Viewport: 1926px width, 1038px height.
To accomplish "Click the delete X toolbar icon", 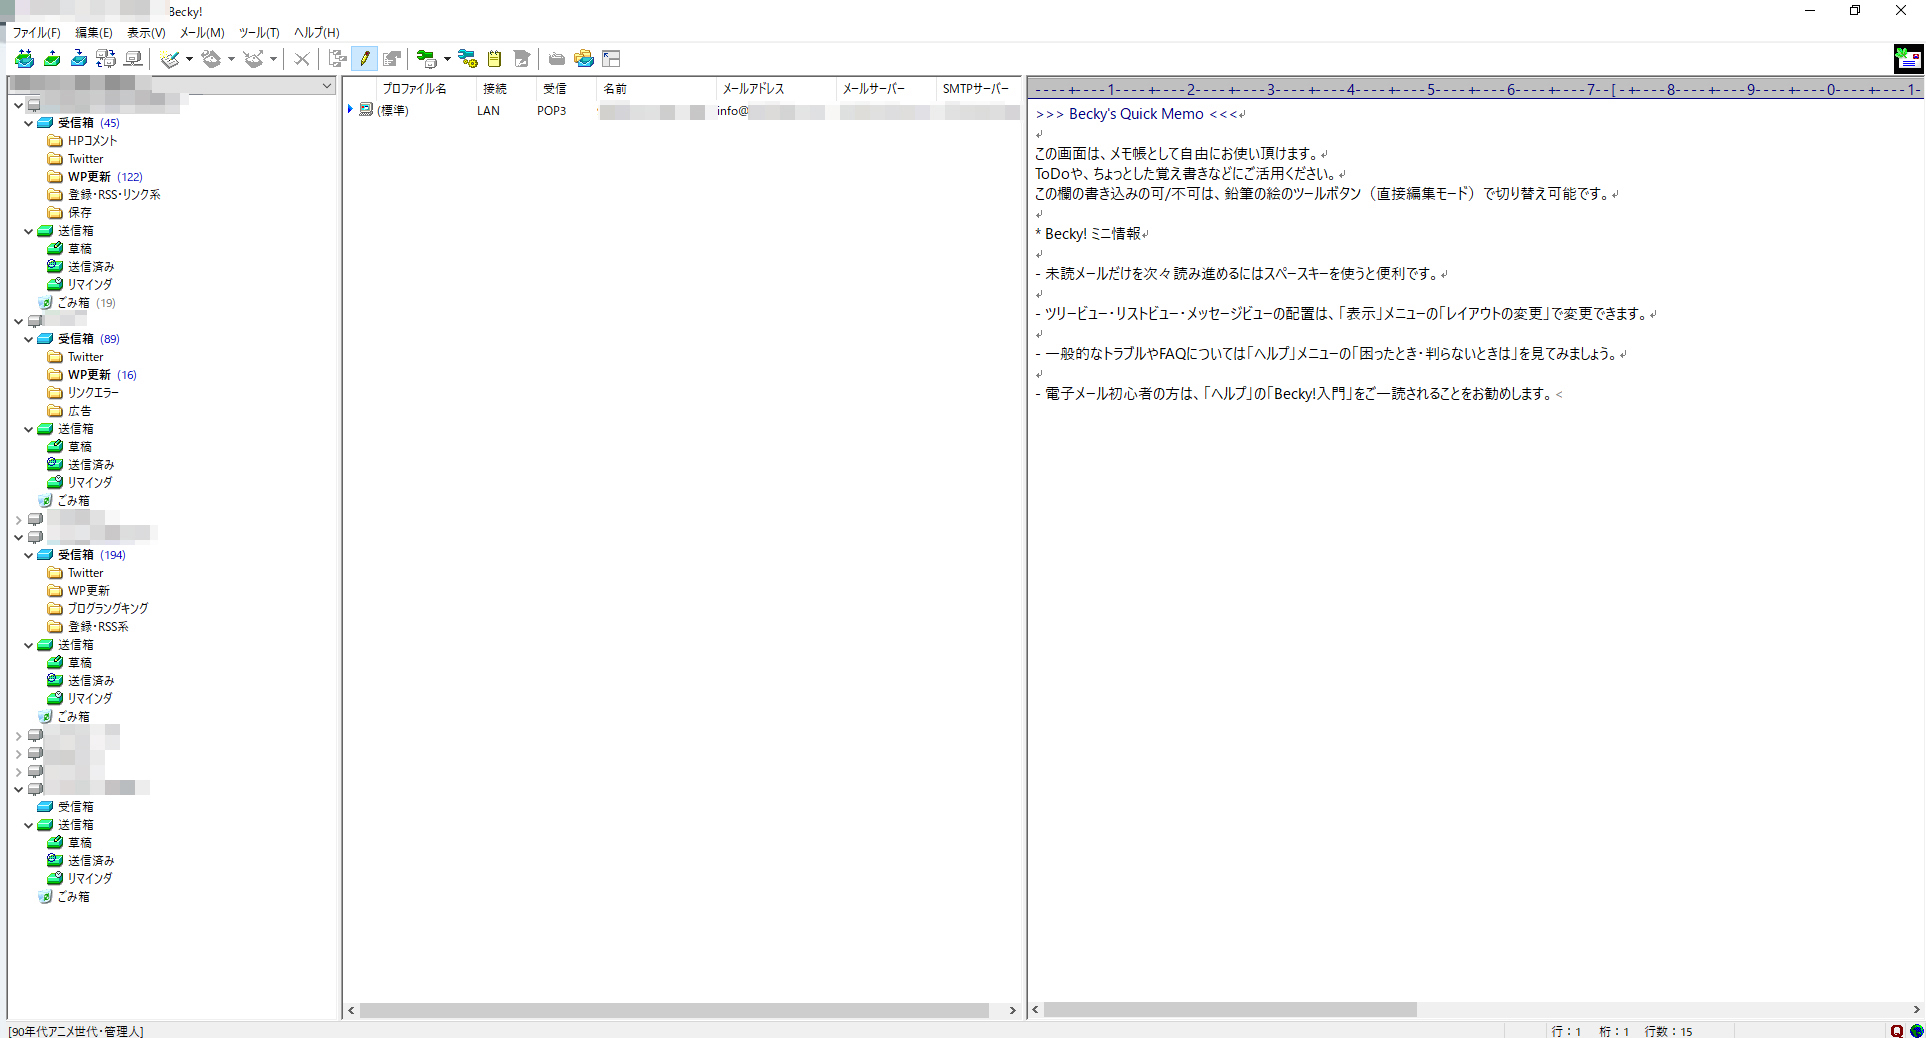I will (x=301, y=59).
